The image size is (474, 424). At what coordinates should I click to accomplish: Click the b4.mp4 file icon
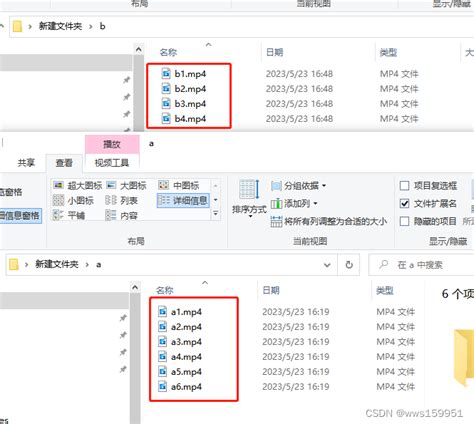[166, 118]
